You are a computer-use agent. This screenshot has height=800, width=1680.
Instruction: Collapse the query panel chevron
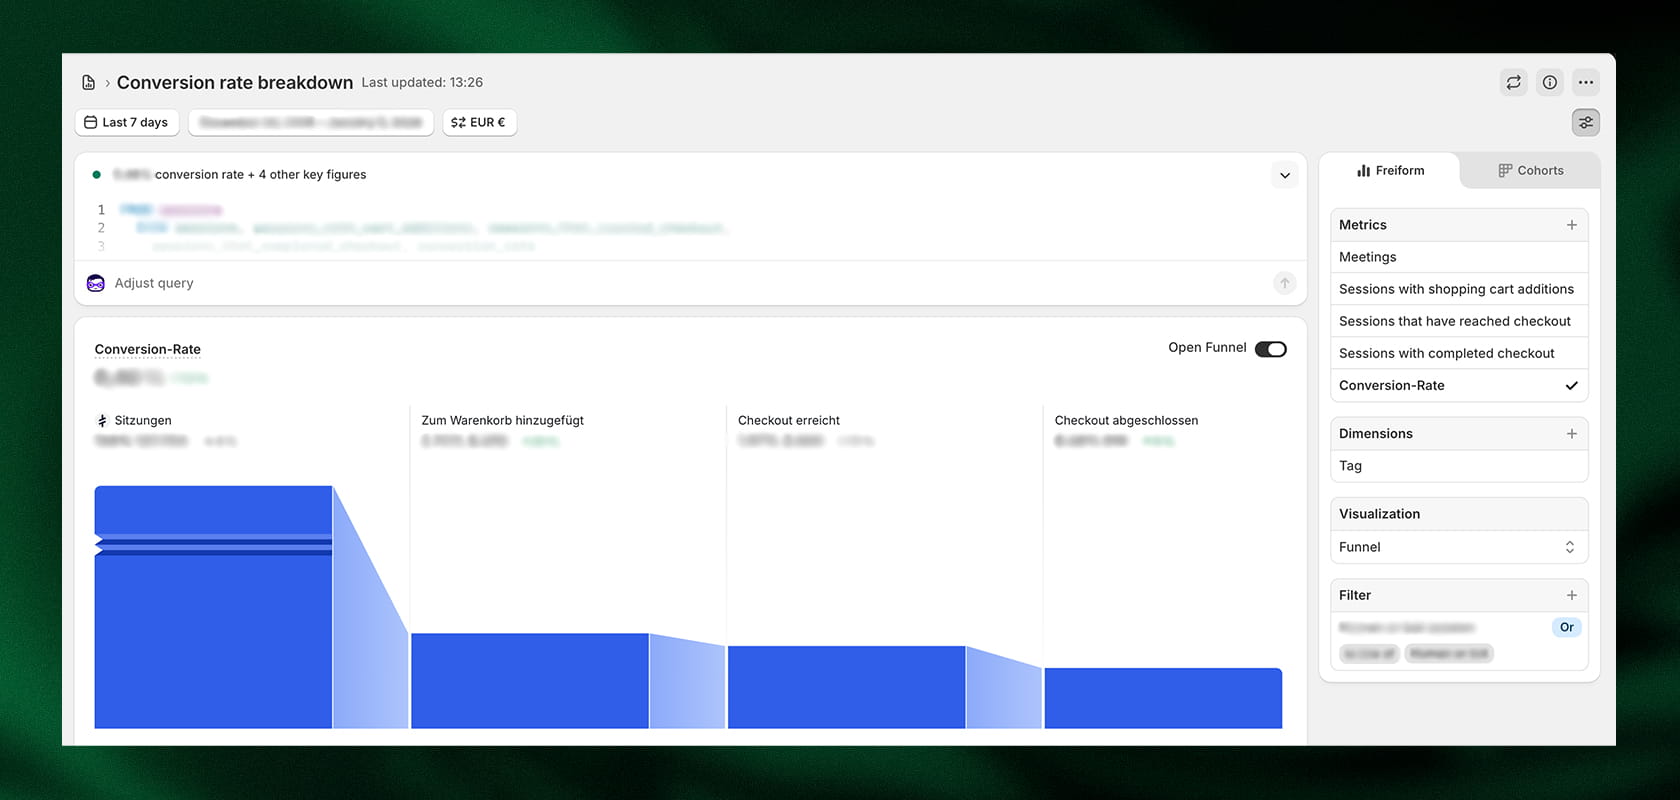click(1284, 175)
